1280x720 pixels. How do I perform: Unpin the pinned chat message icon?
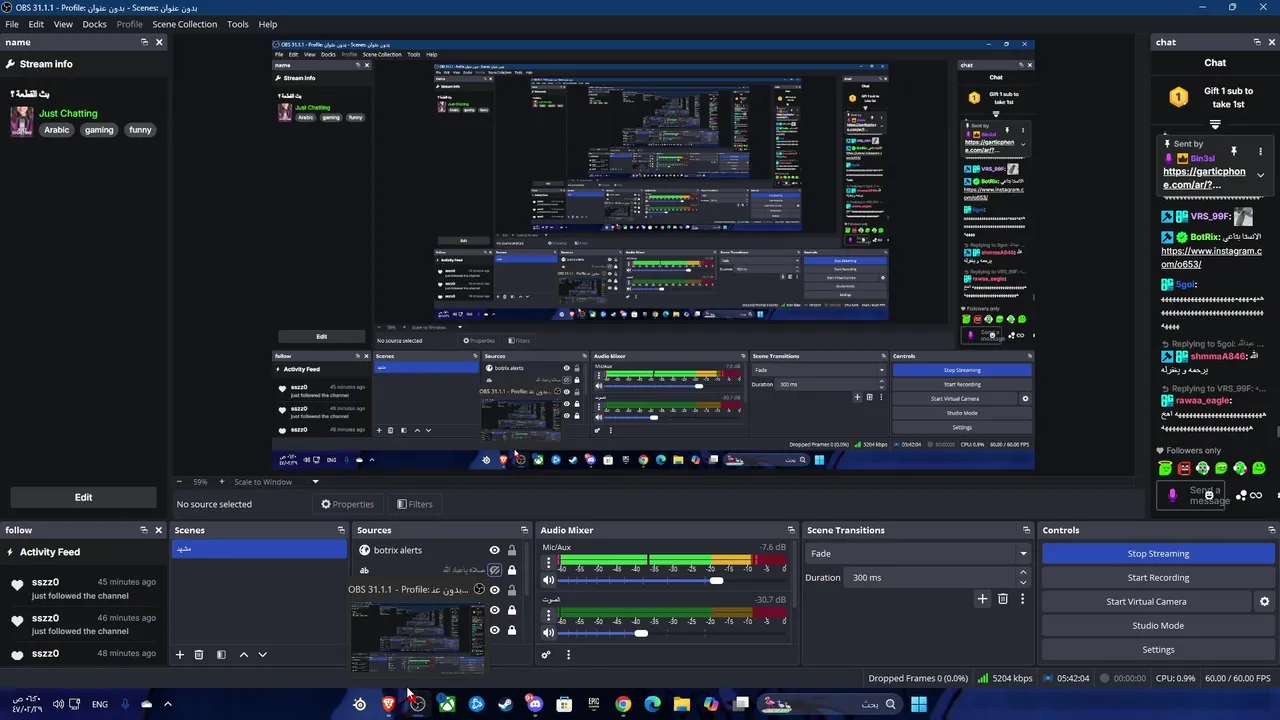pos(1234,151)
